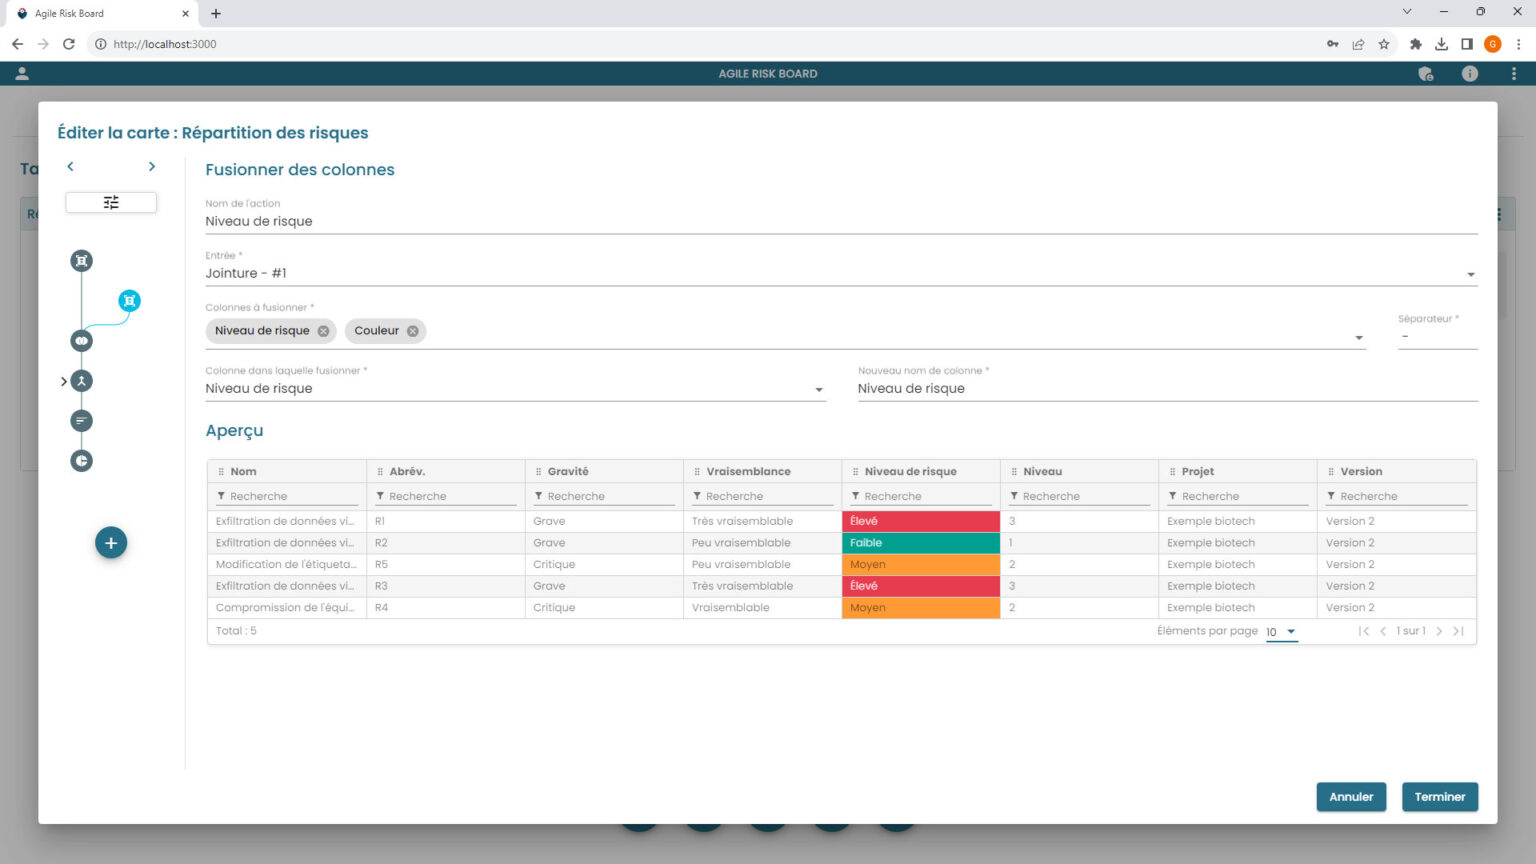Screen dimensions: 1536x864
Task: Change Éléments par page using the 10 dropdown
Action: (x=1280, y=632)
